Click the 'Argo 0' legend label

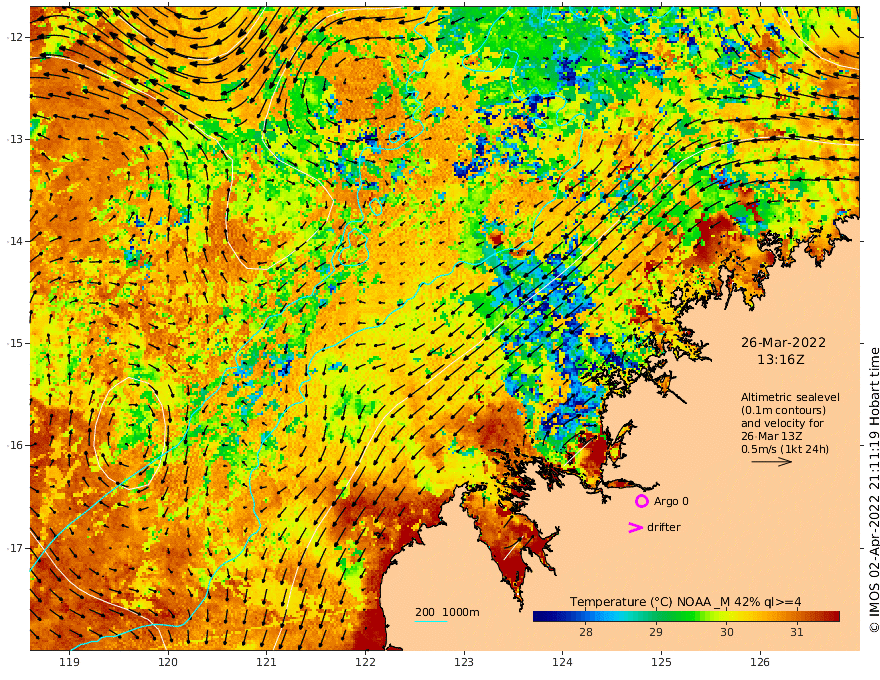(x=671, y=501)
